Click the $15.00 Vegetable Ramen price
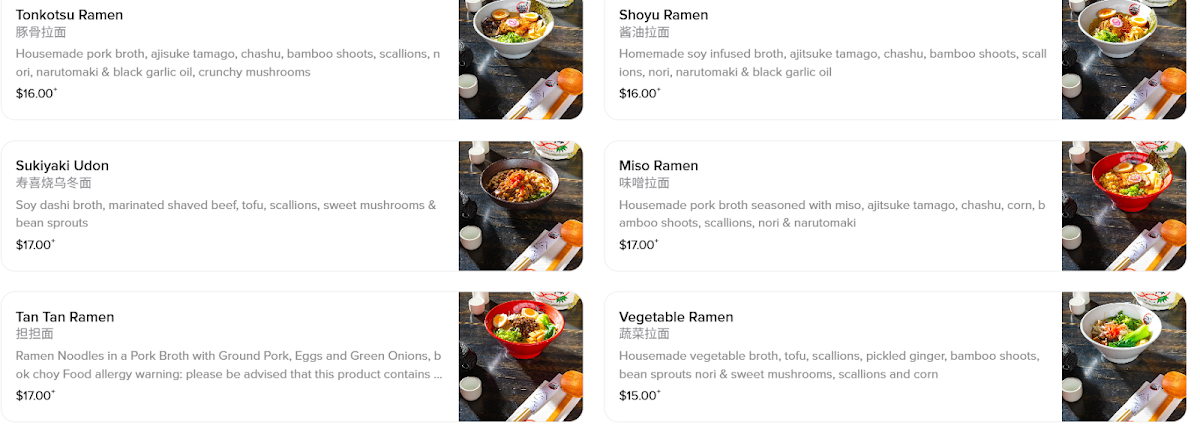Viewport: 1200px width, 425px height. click(x=638, y=396)
